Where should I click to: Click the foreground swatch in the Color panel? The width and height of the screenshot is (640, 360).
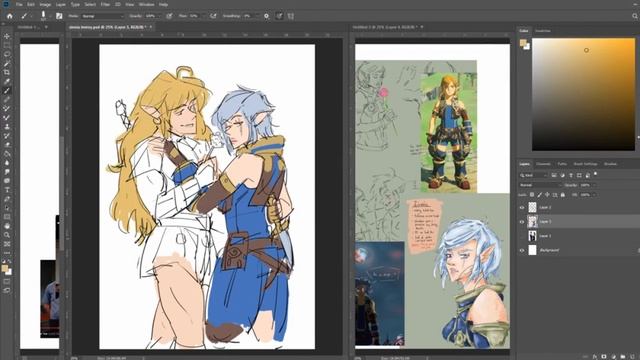(523, 42)
